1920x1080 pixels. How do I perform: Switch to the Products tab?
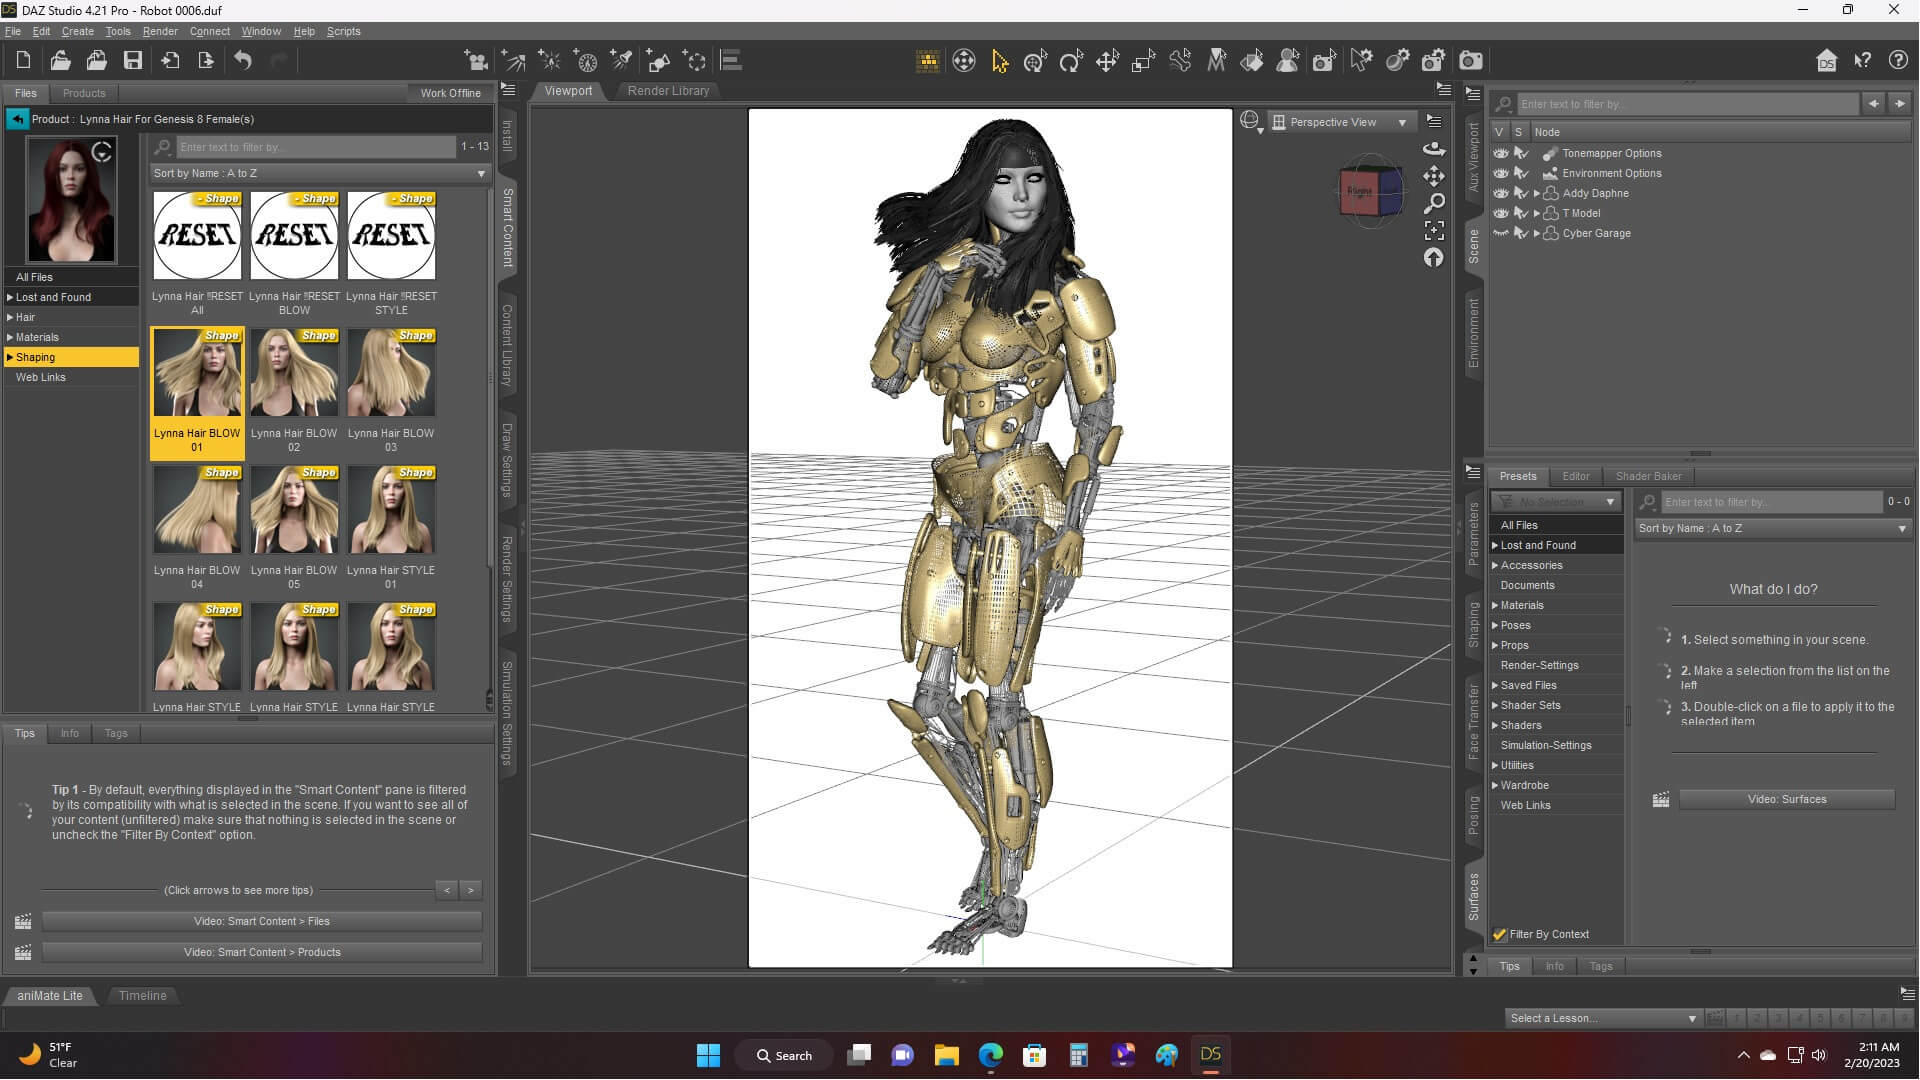click(84, 93)
